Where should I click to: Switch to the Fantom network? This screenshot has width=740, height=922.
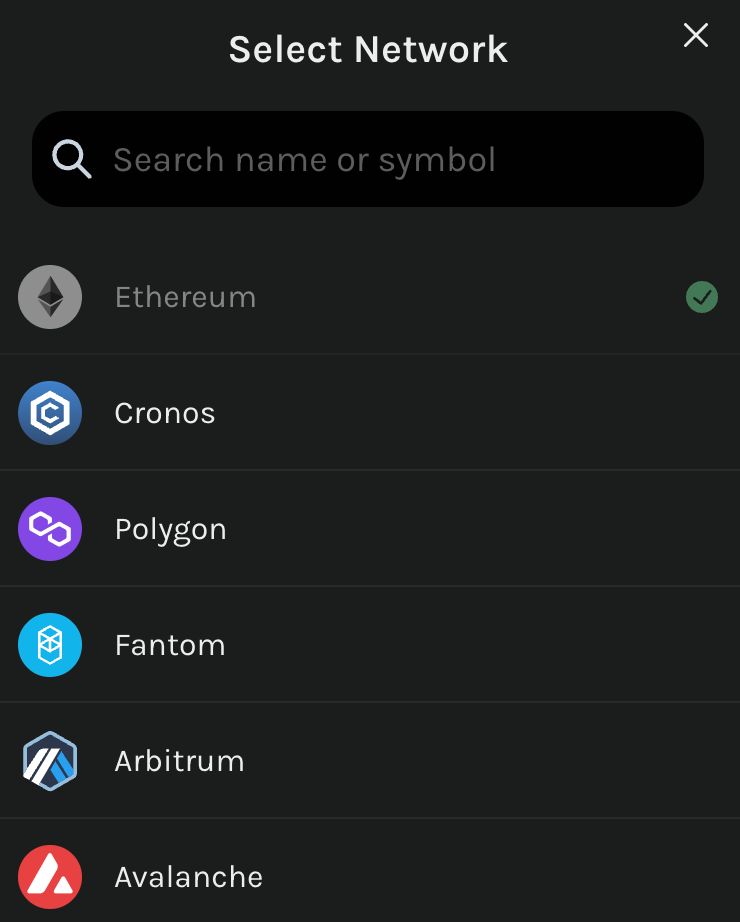coord(370,644)
